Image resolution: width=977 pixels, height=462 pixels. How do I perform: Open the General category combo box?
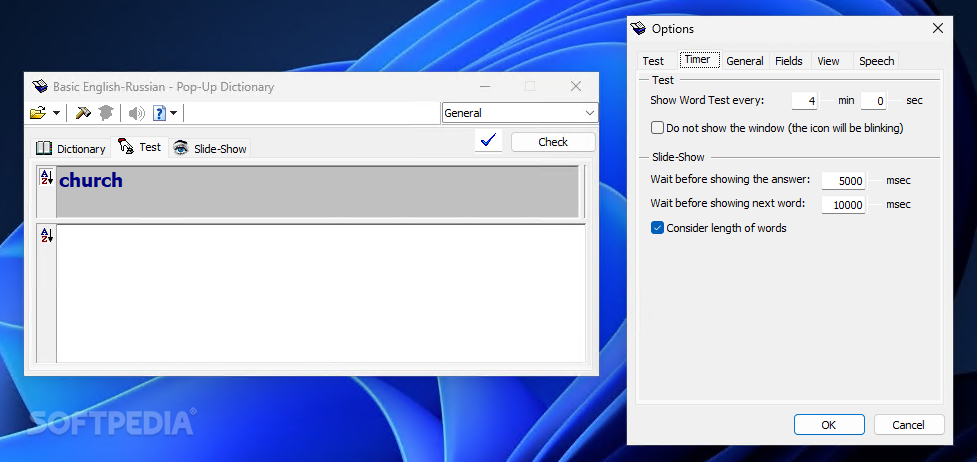pyautogui.click(x=519, y=113)
